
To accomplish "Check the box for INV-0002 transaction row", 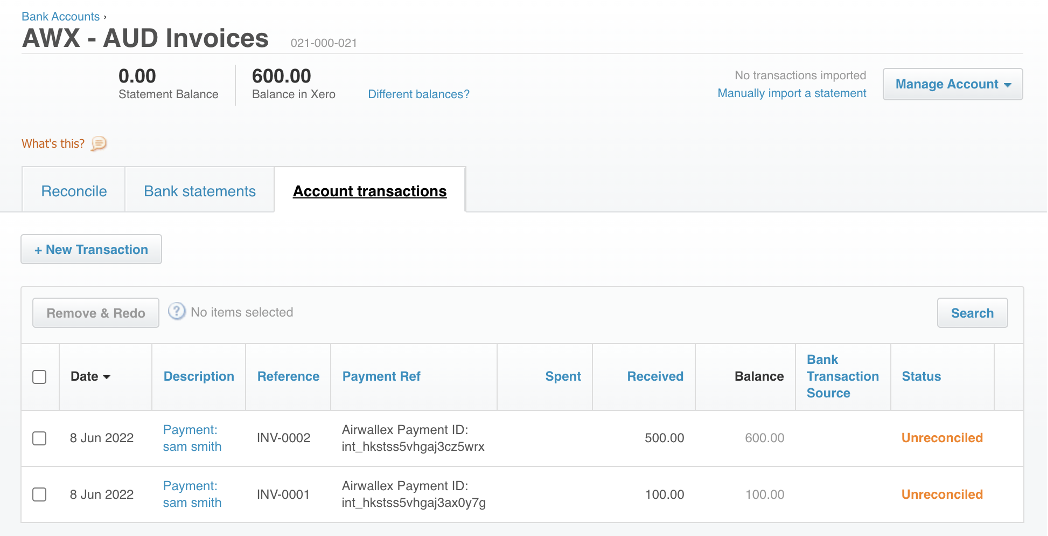I will click(x=39, y=438).
